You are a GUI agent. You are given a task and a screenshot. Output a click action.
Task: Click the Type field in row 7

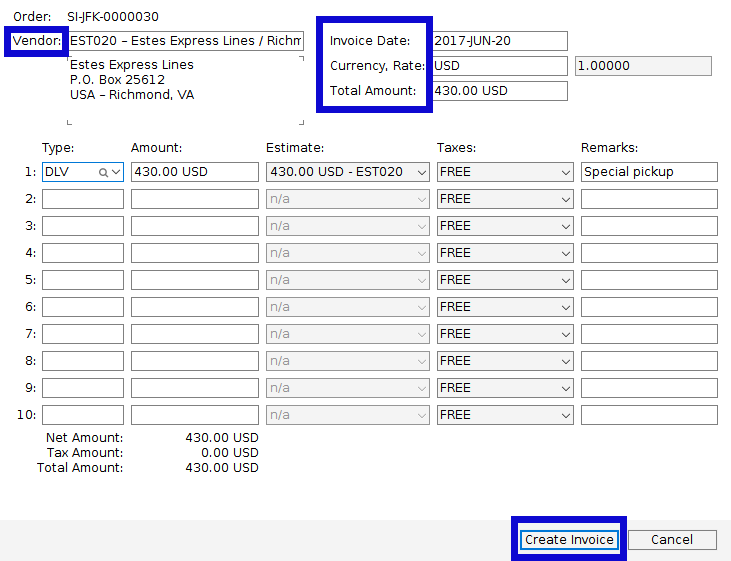83,334
